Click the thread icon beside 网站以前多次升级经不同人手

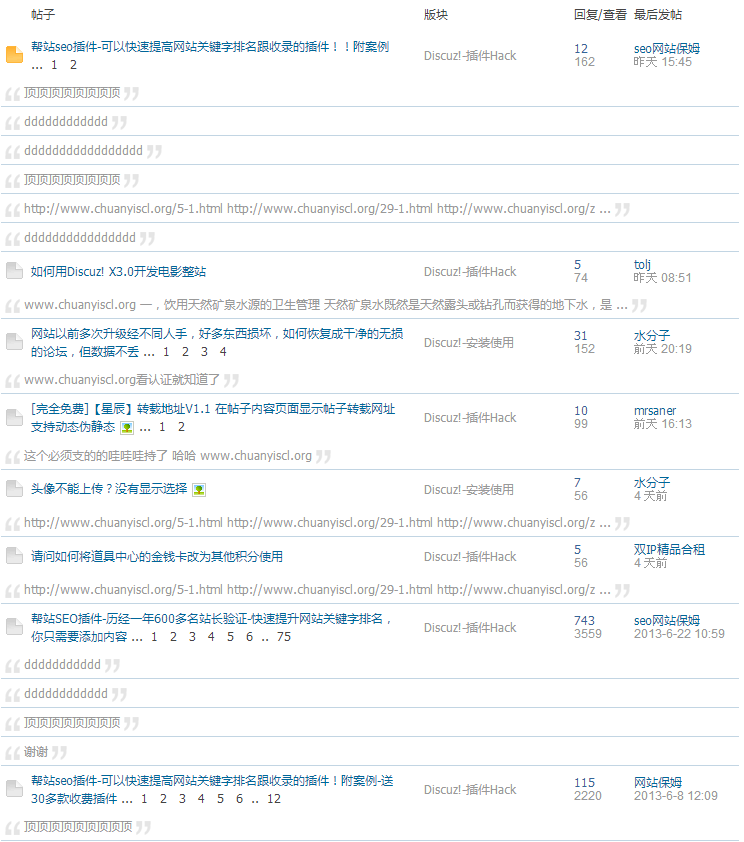pyautogui.click(x=14, y=342)
